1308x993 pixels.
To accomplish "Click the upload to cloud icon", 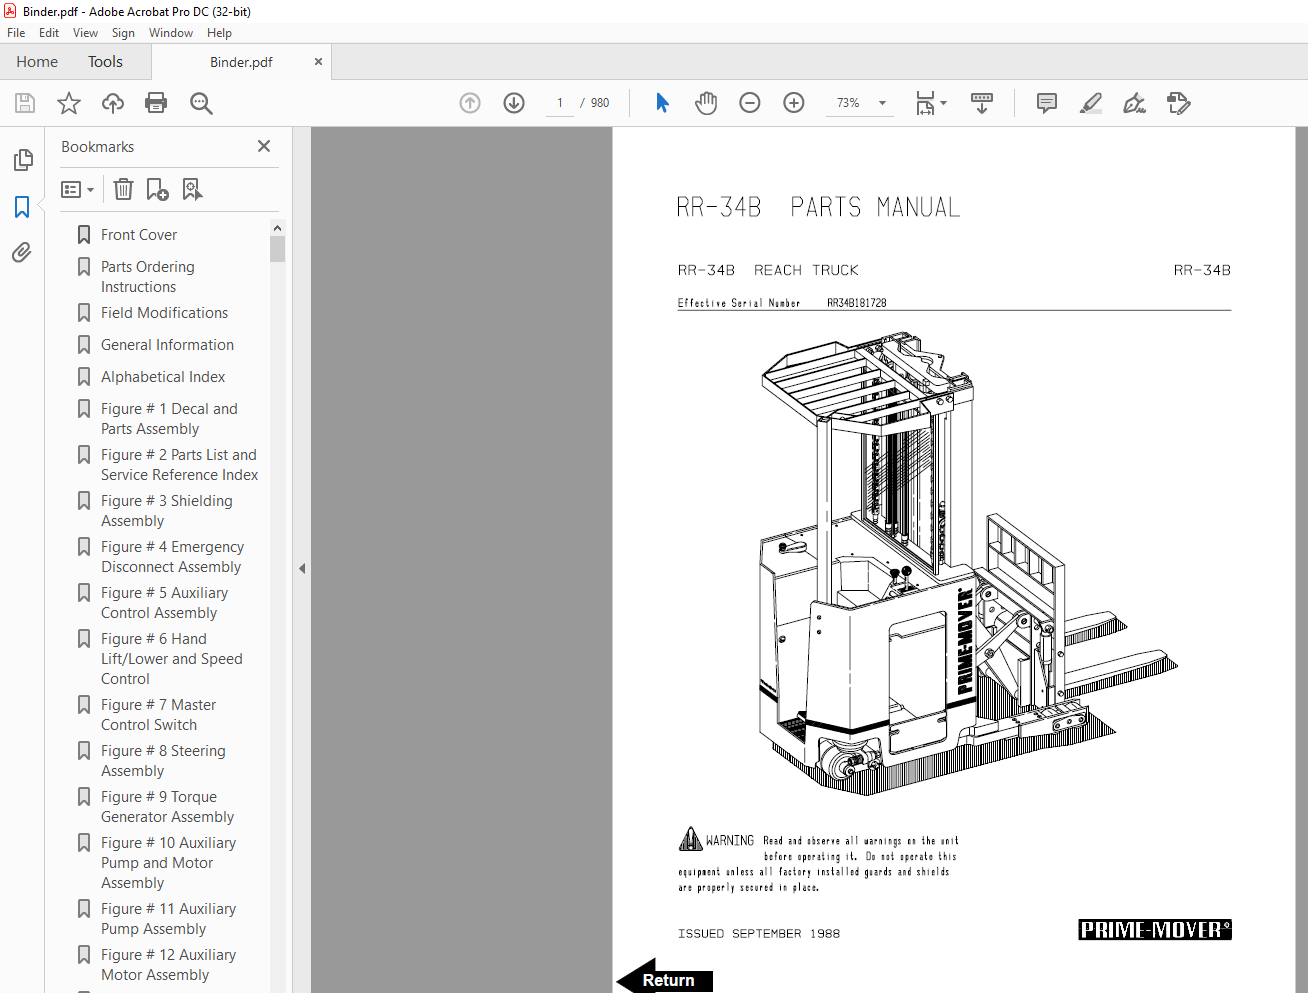I will point(113,103).
